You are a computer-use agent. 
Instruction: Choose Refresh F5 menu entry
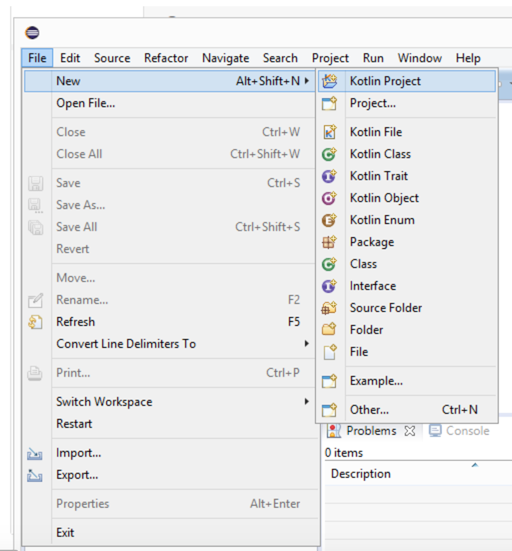click(169, 322)
